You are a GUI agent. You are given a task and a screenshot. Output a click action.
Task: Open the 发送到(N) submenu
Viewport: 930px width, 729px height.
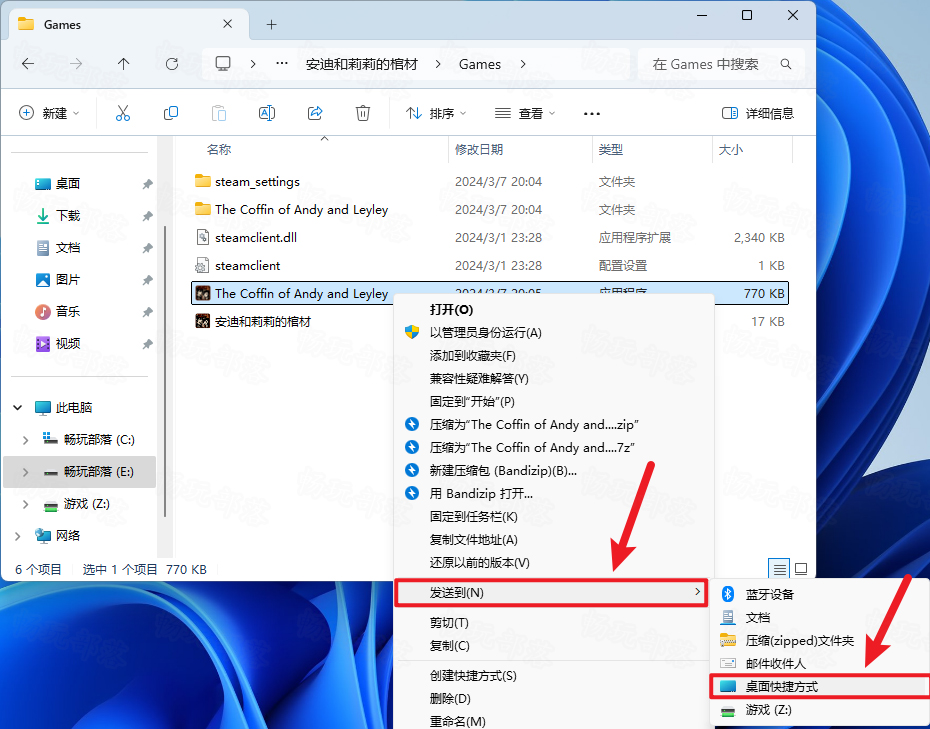(552, 592)
